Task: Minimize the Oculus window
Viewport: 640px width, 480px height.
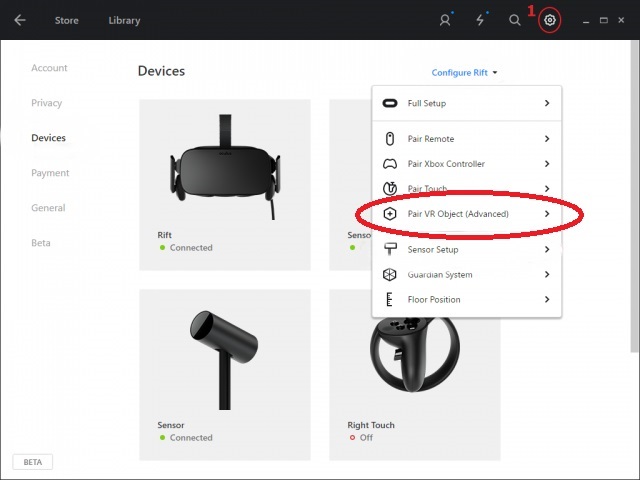Action: coord(586,20)
